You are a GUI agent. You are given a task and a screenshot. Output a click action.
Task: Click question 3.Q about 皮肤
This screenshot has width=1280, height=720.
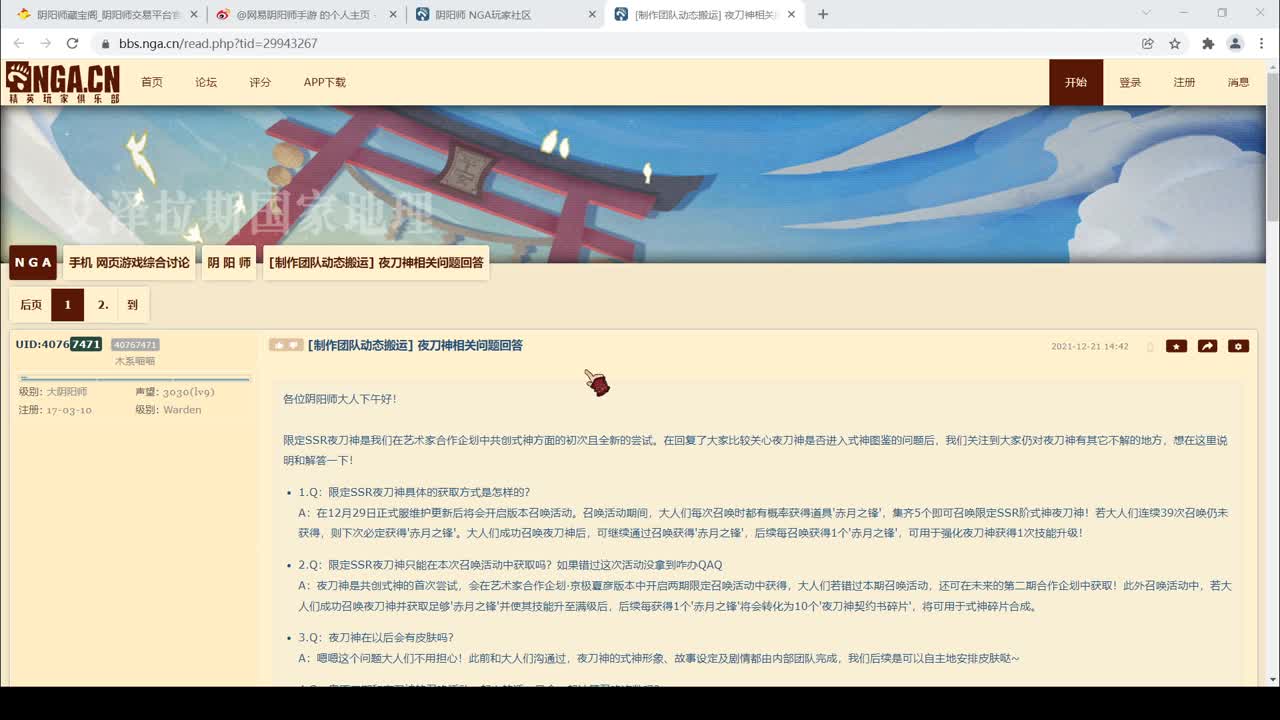[376, 637]
